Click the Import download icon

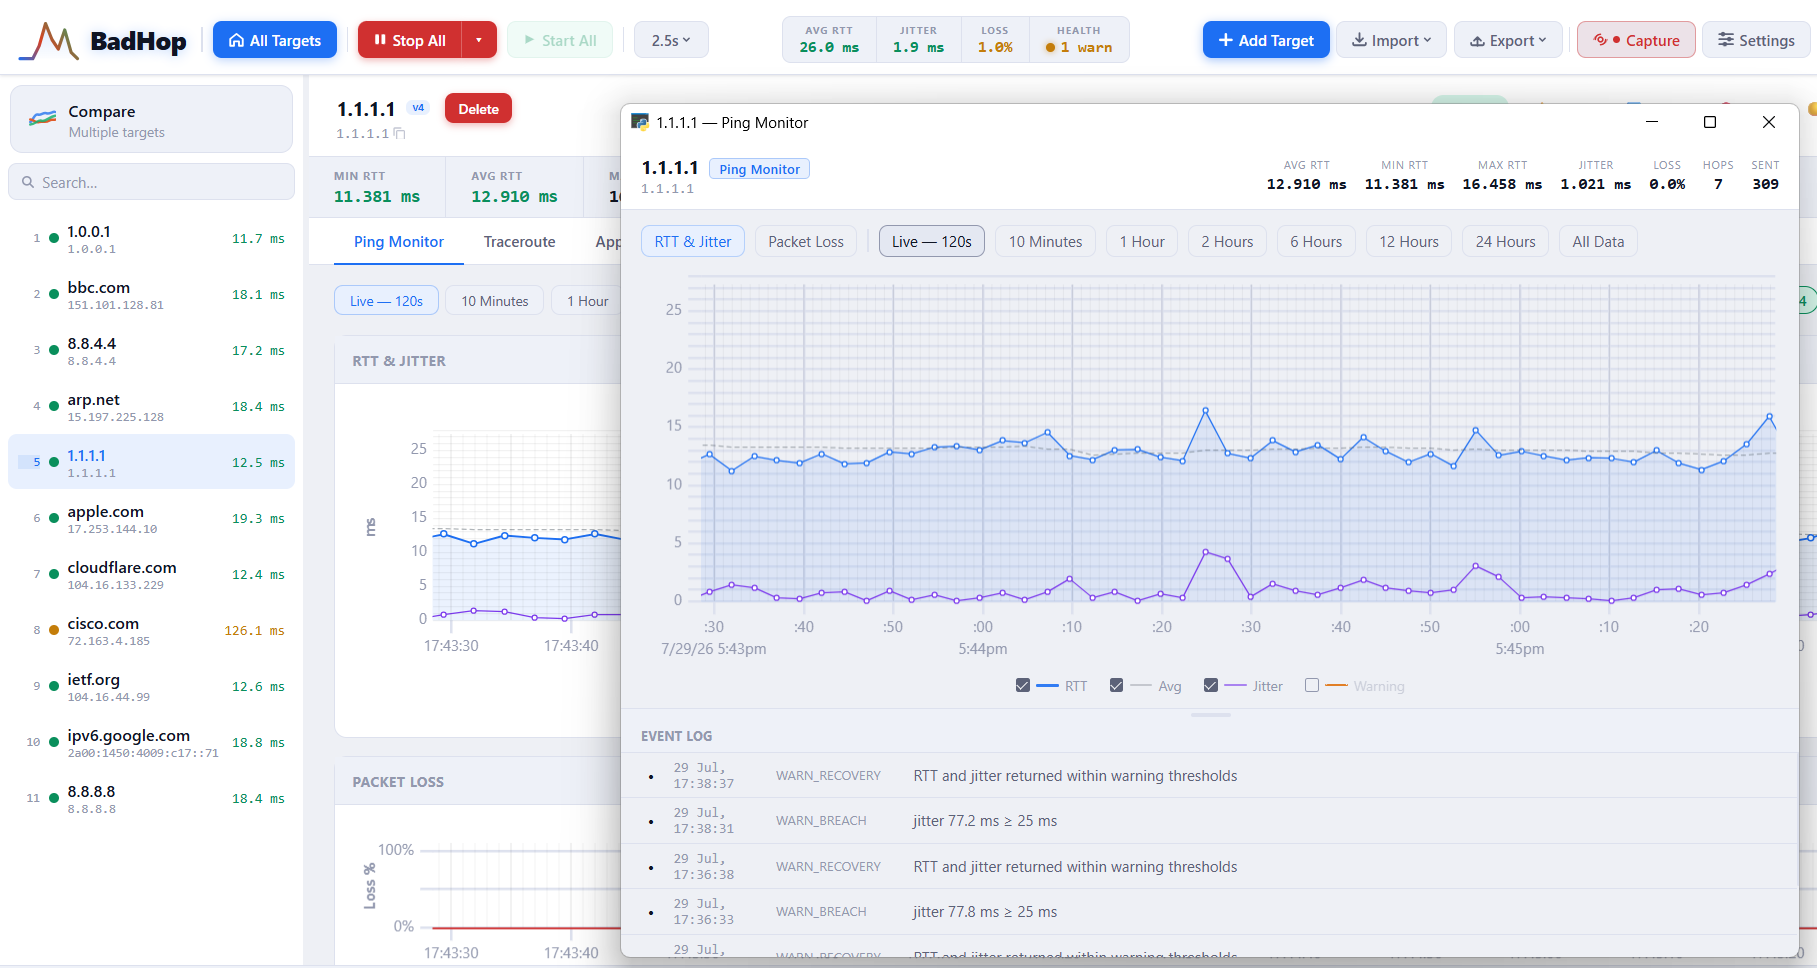coord(1359,40)
